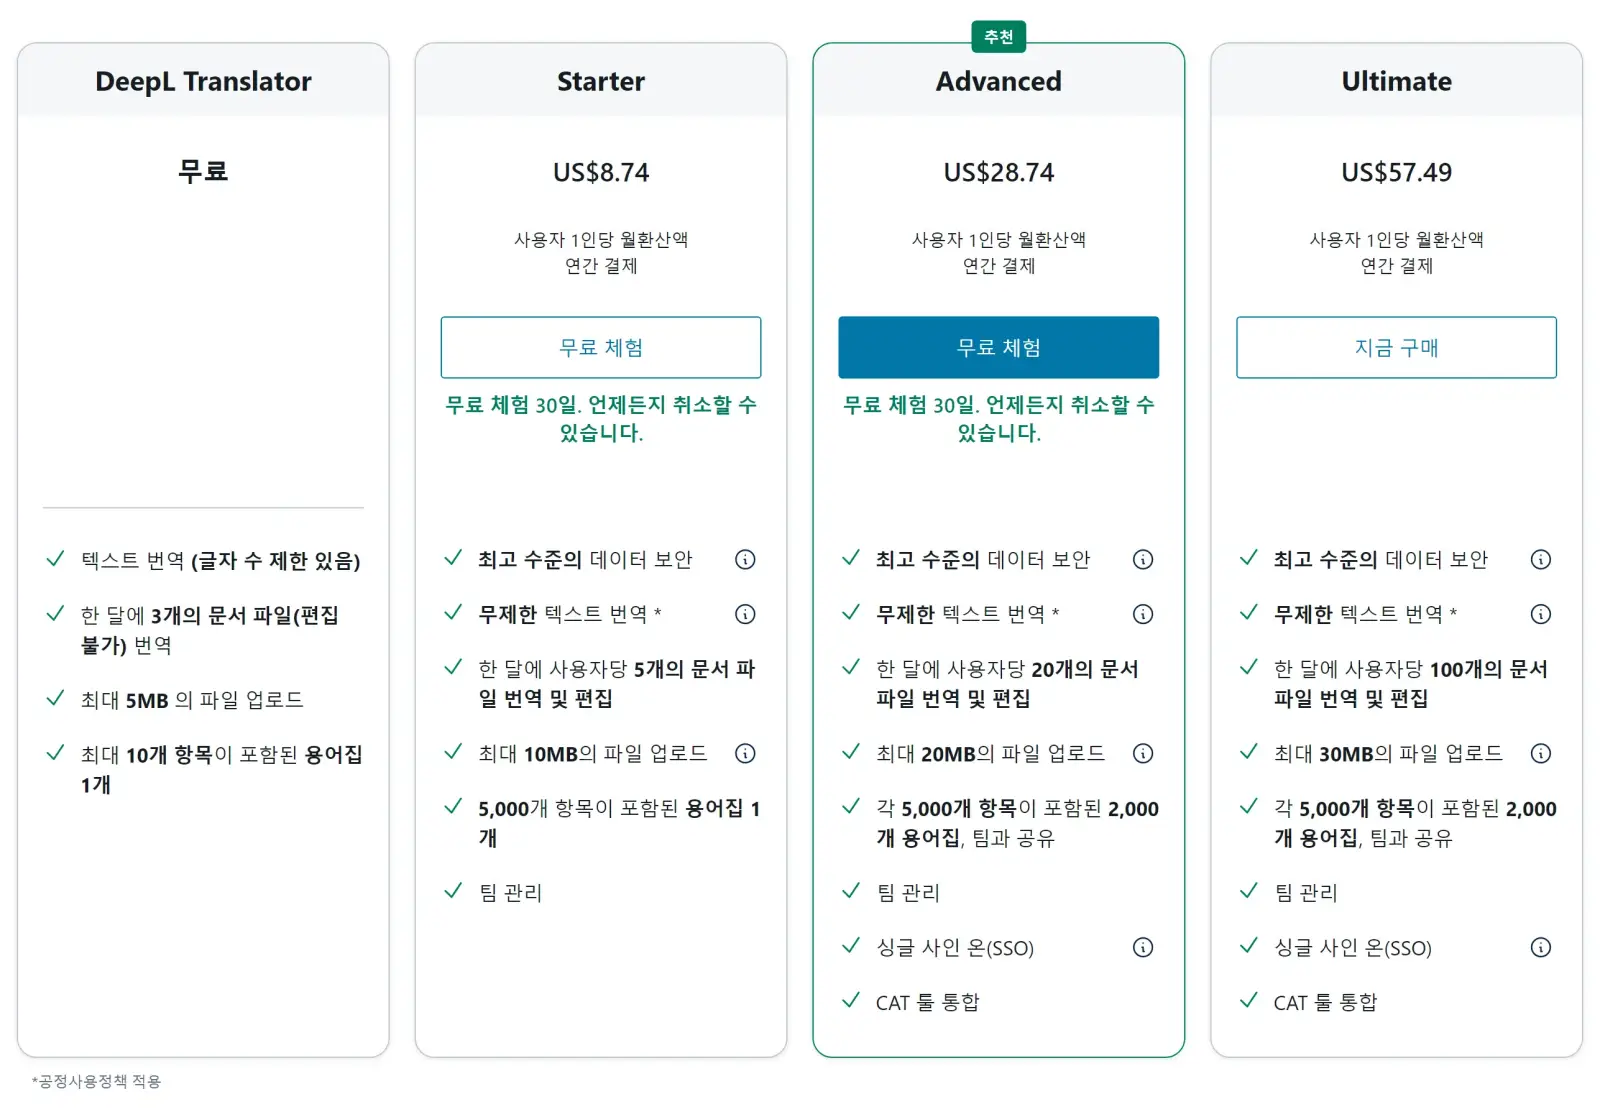The height and width of the screenshot is (1112, 1600).
Task: Click info icon next to Ultimate SSO
Action: point(1541,947)
